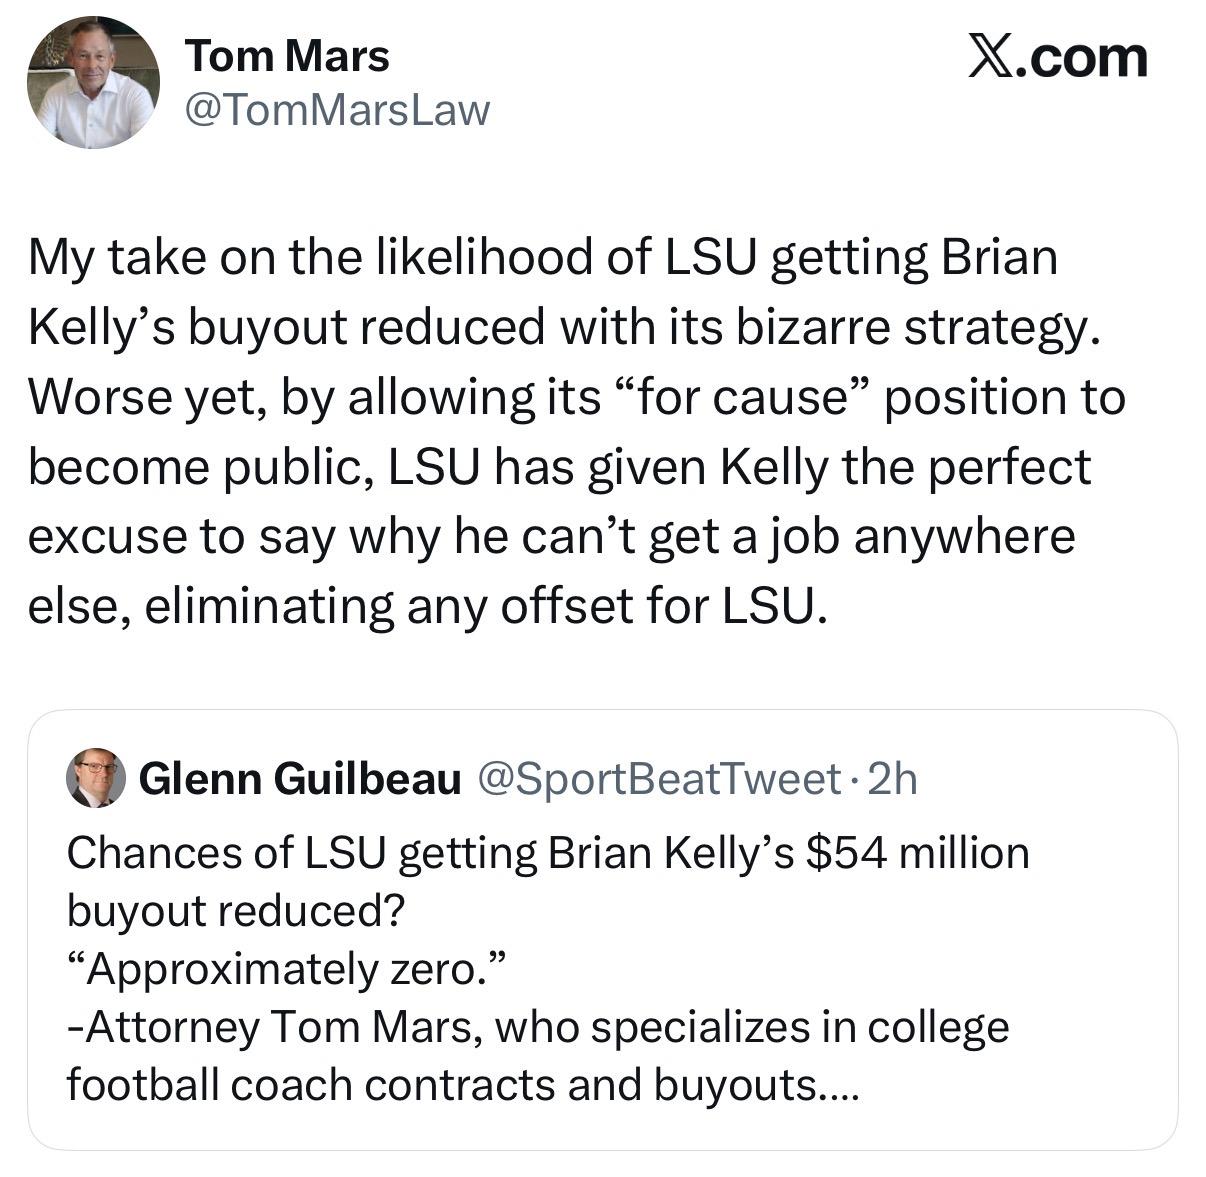Image resolution: width=1206 pixels, height=1177 pixels.
Task: Open the @SportBeatTweet handle
Action: (661, 778)
